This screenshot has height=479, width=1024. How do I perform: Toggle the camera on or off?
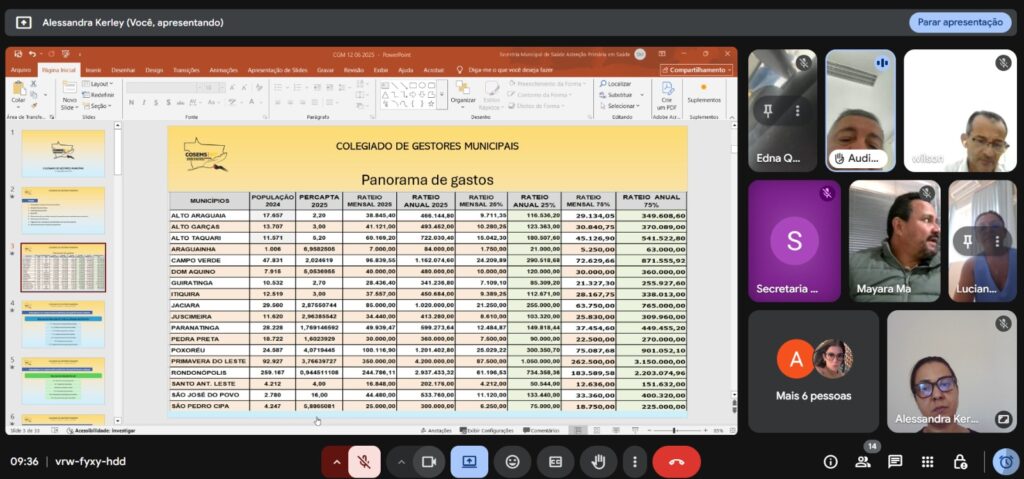(430, 461)
